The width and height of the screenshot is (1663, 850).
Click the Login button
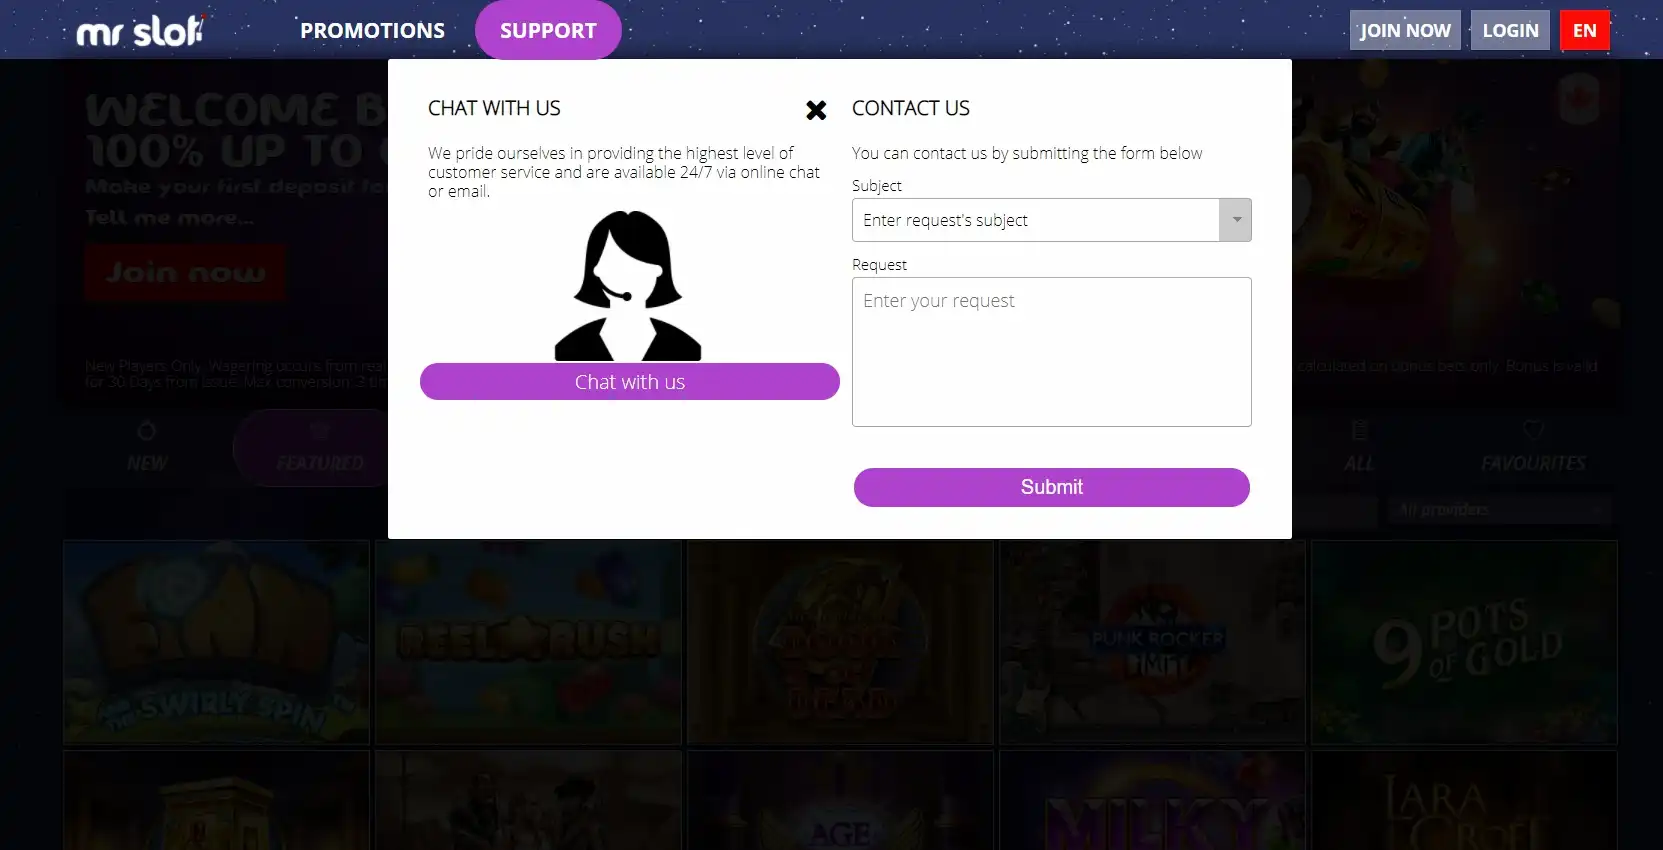coord(1510,30)
